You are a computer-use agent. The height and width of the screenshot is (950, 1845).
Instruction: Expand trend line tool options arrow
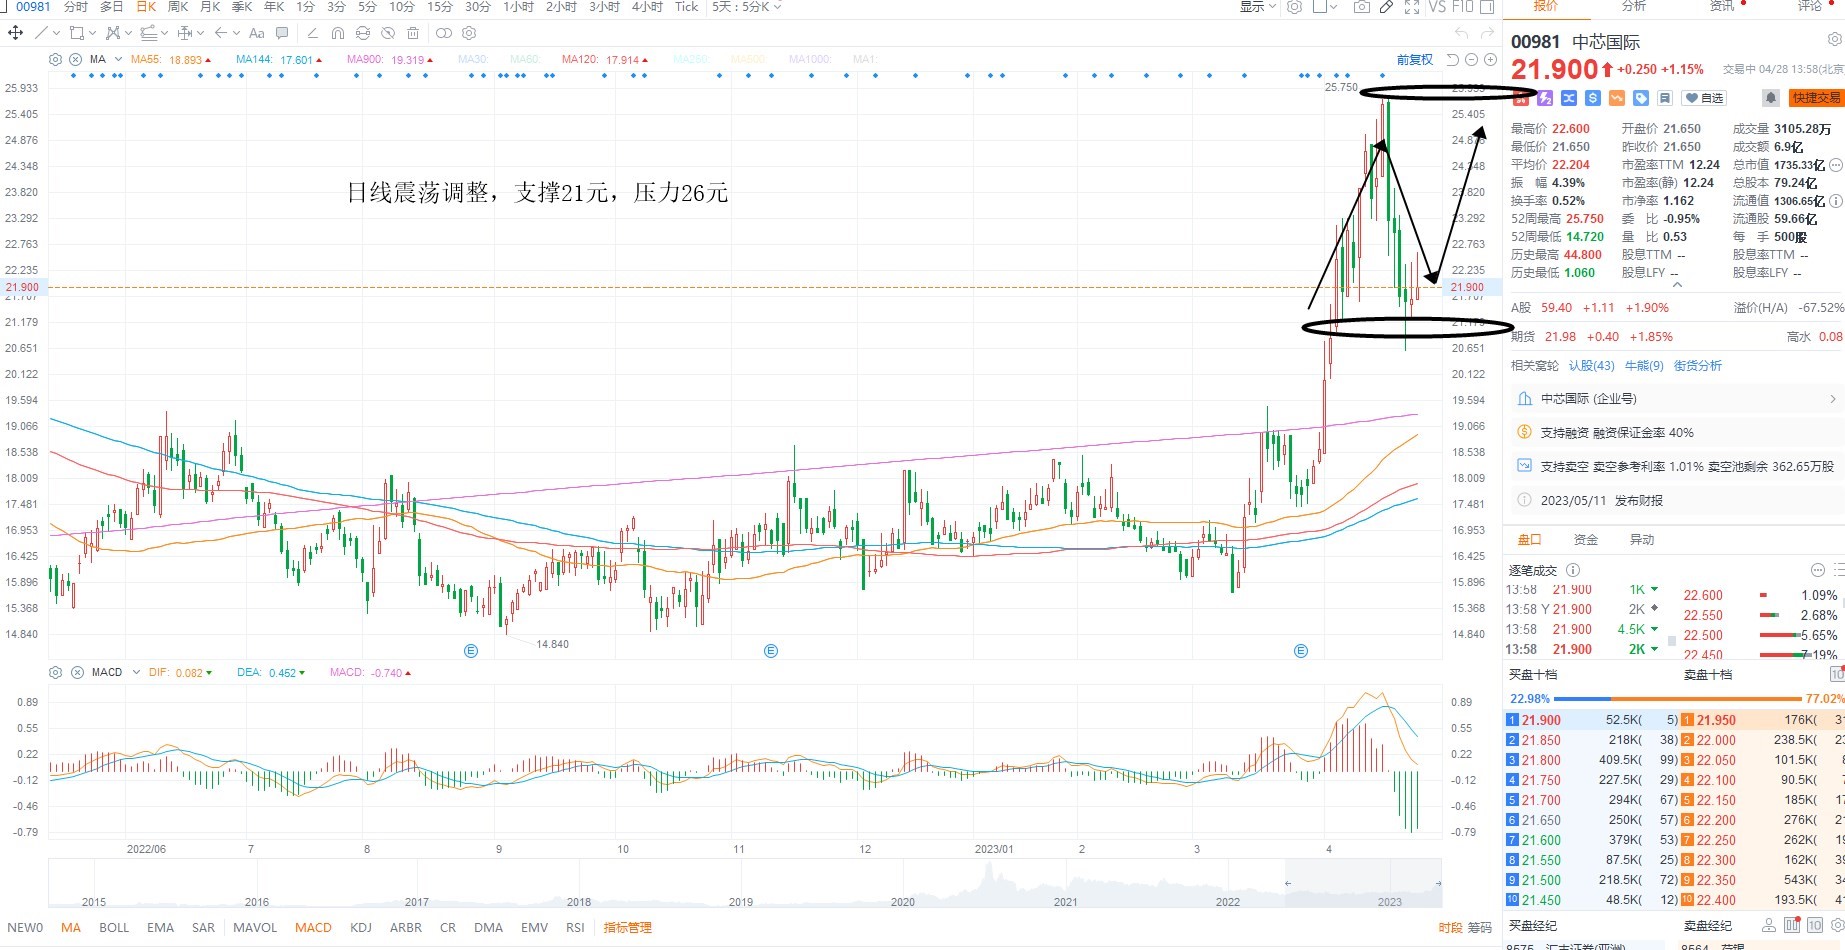(56, 33)
